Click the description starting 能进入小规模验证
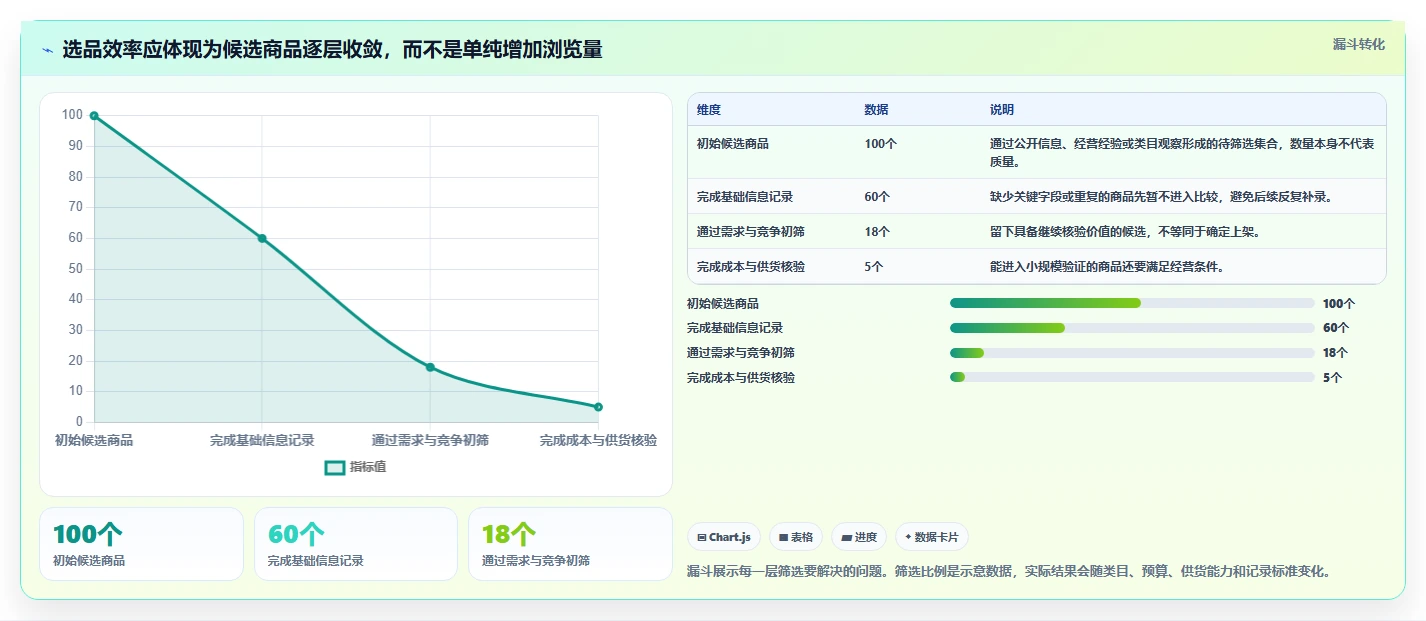 pos(1107,267)
